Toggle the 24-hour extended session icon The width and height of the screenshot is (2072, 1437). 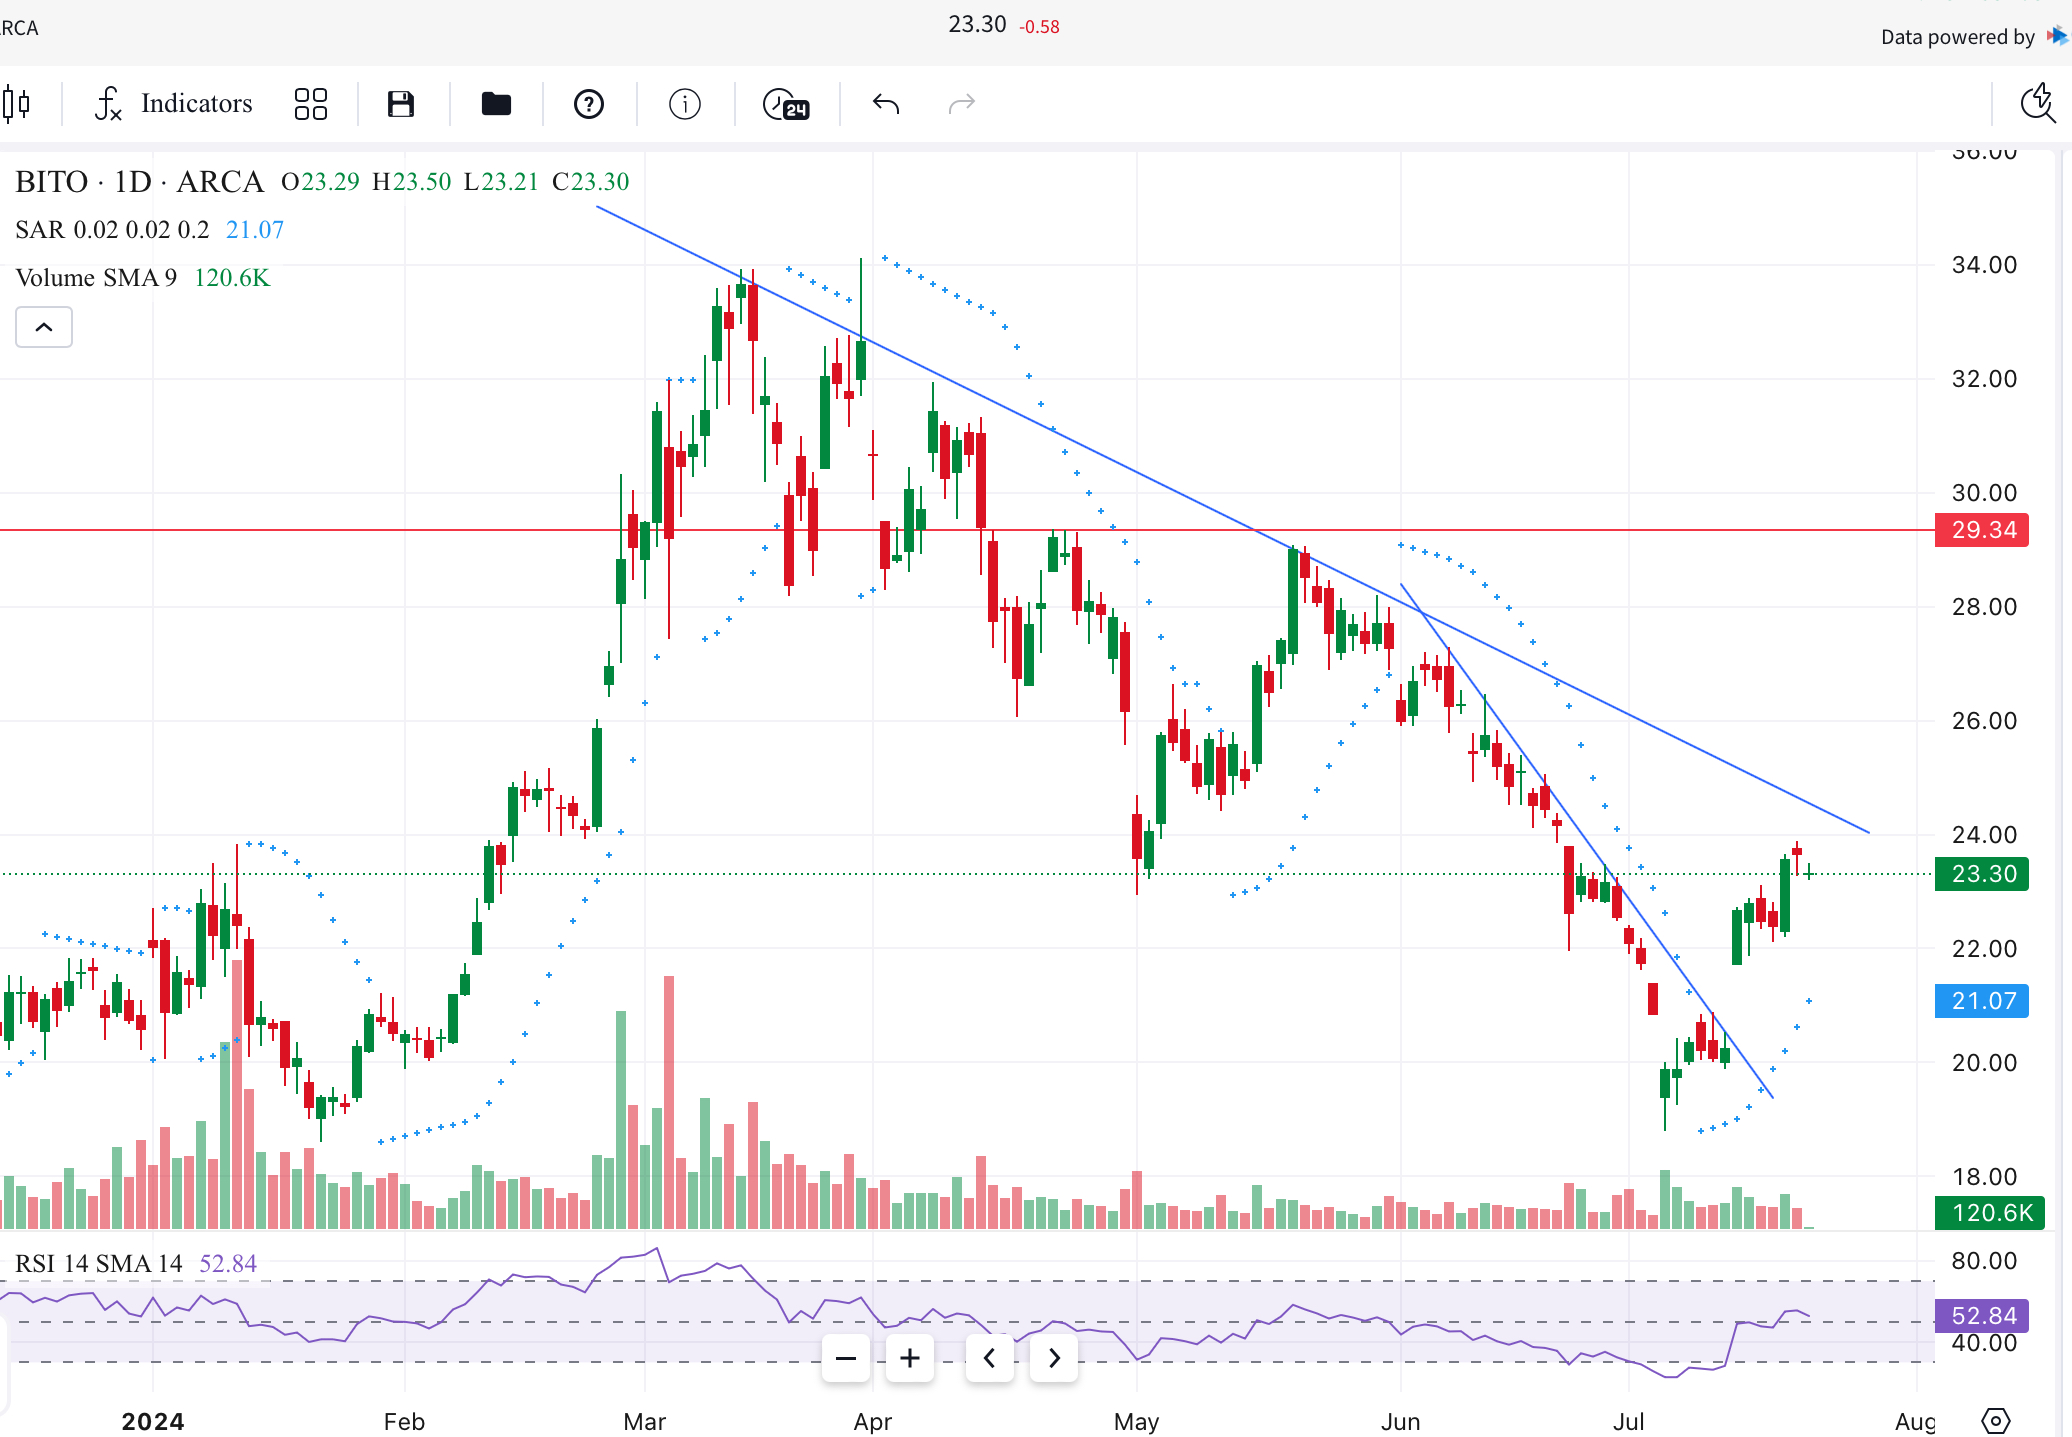[786, 104]
